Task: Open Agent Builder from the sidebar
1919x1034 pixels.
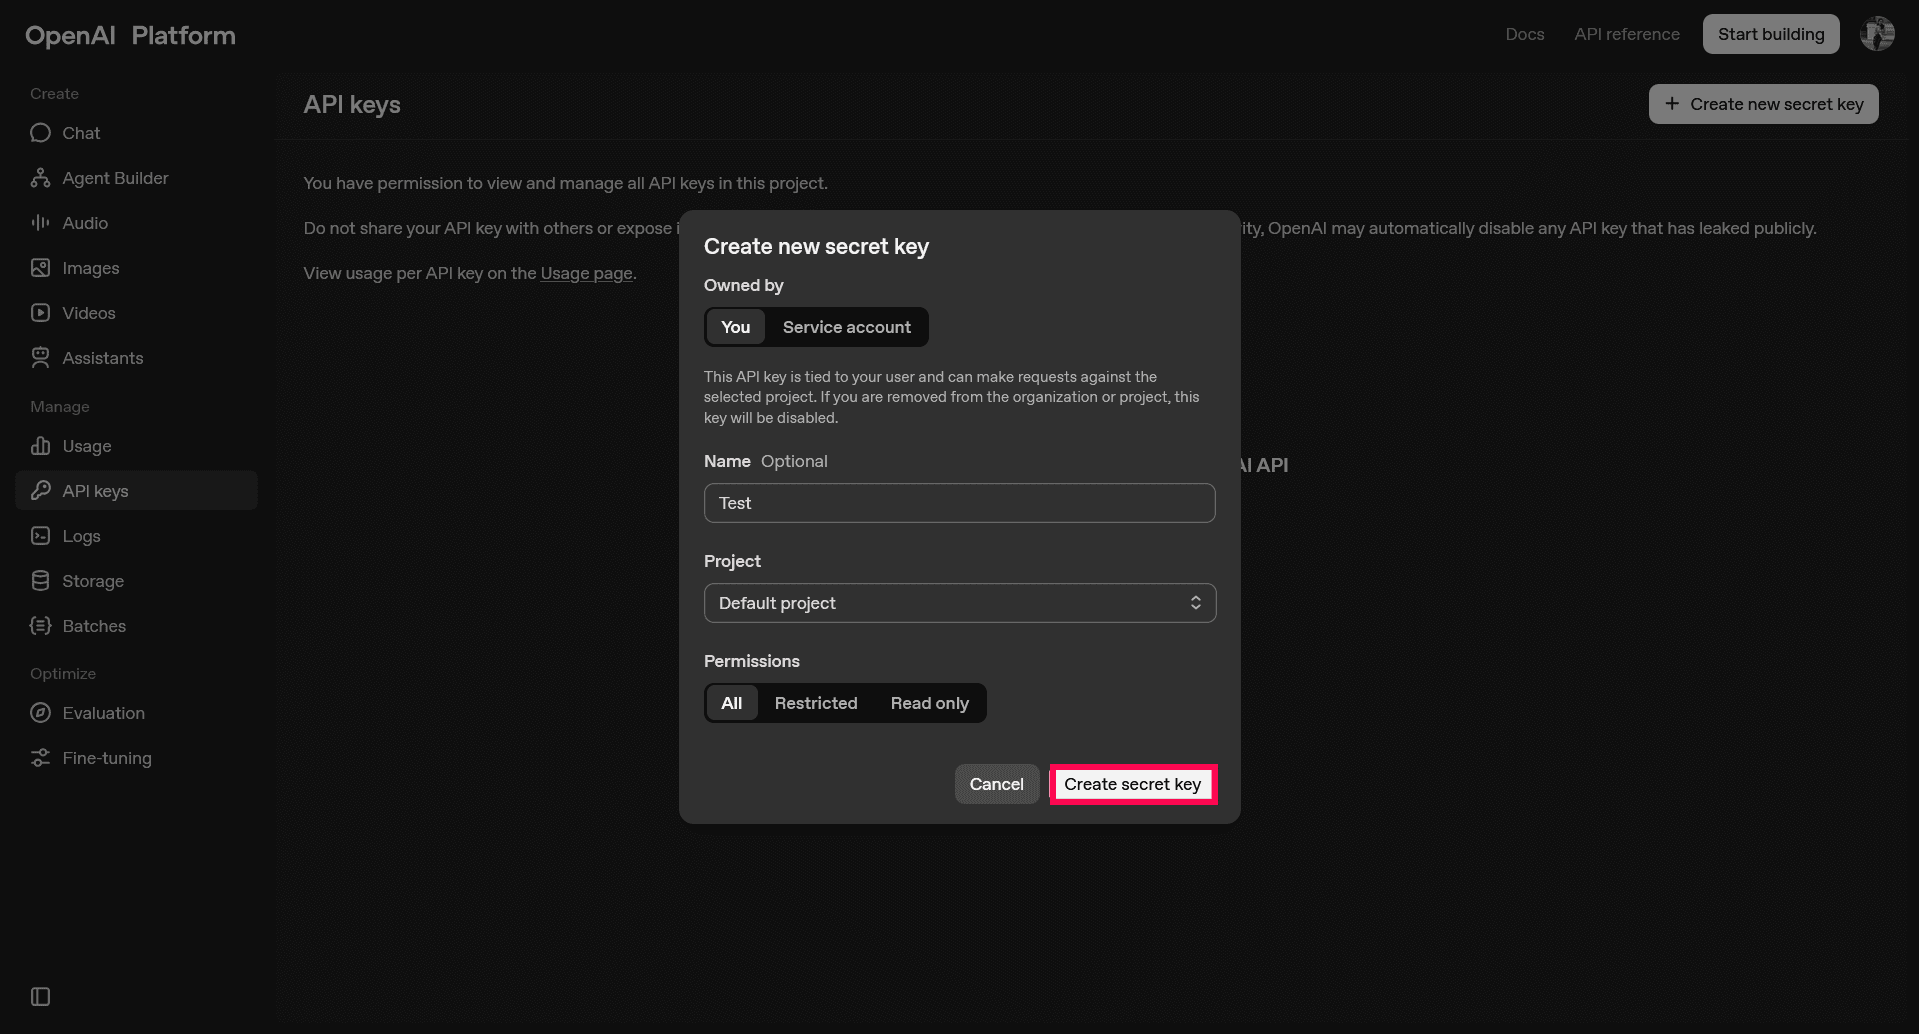Action: (x=115, y=177)
